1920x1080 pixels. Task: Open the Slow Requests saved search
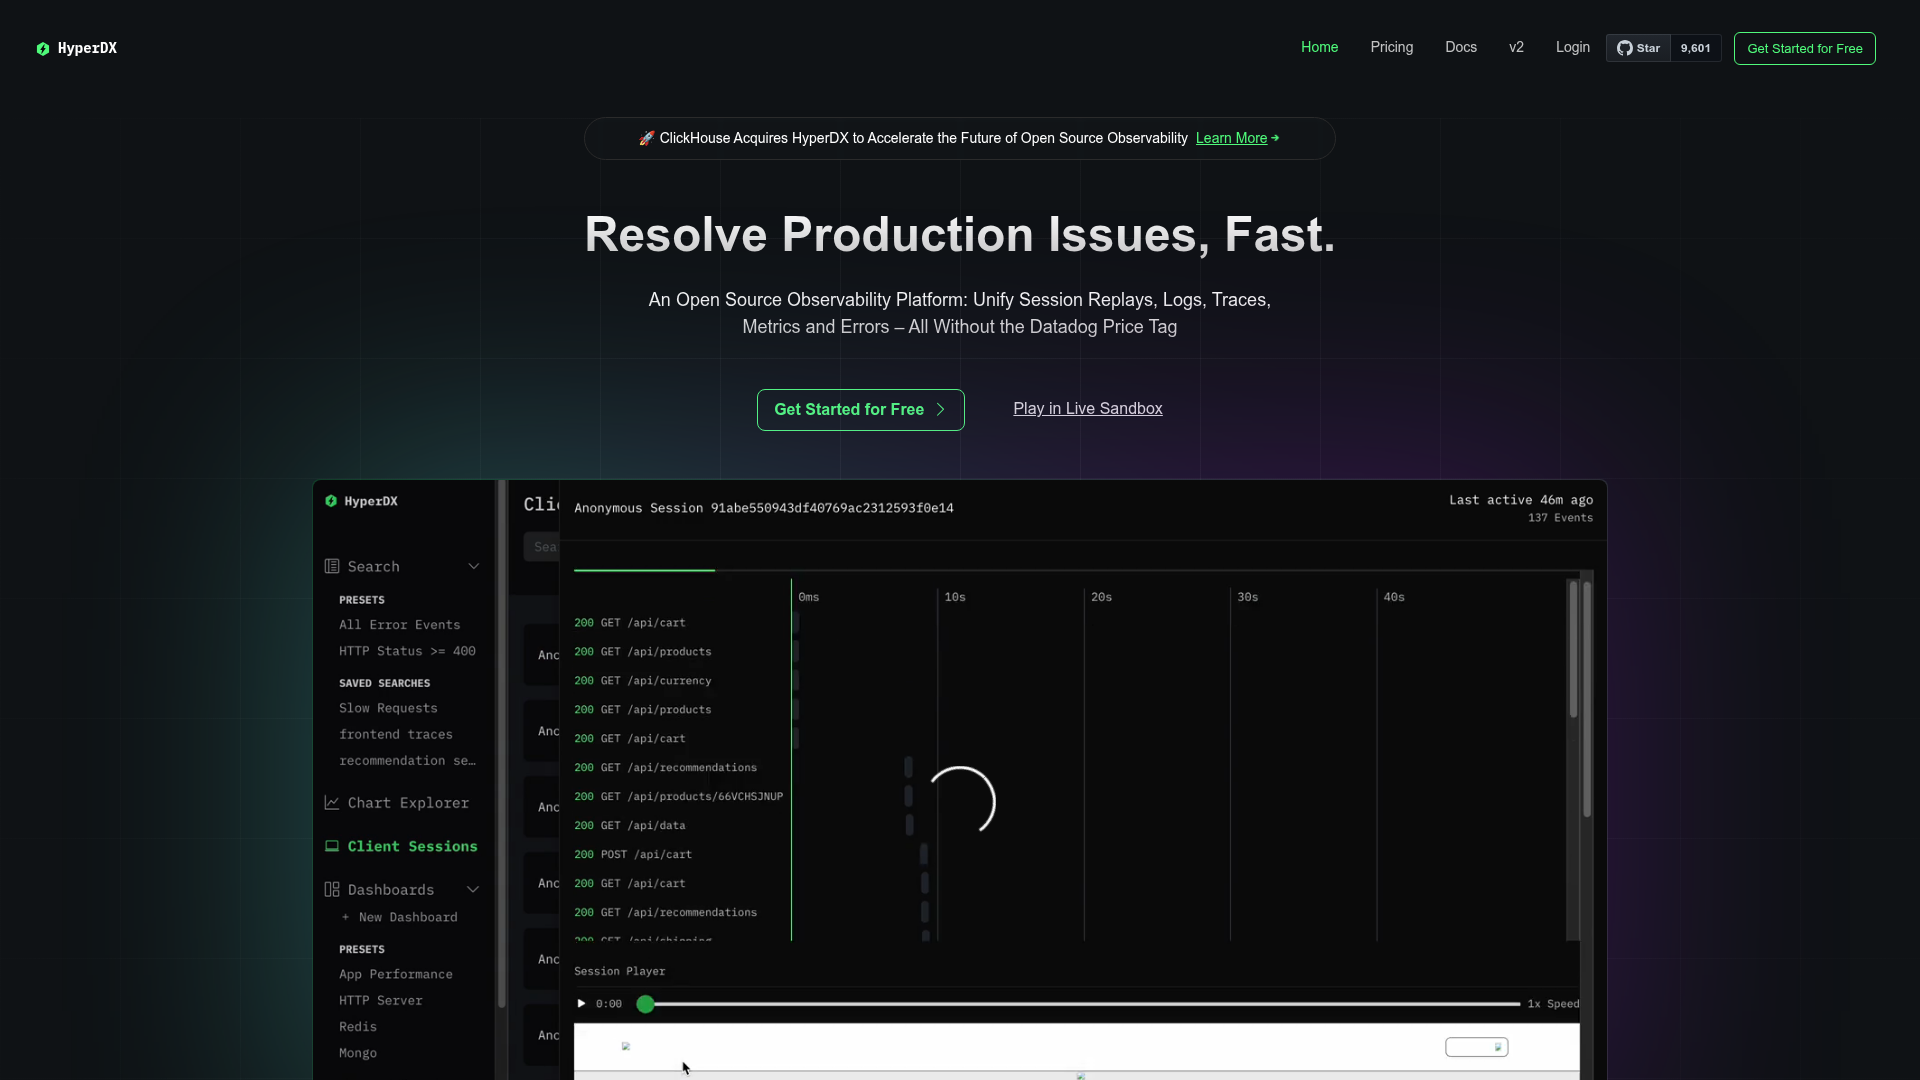(x=388, y=708)
